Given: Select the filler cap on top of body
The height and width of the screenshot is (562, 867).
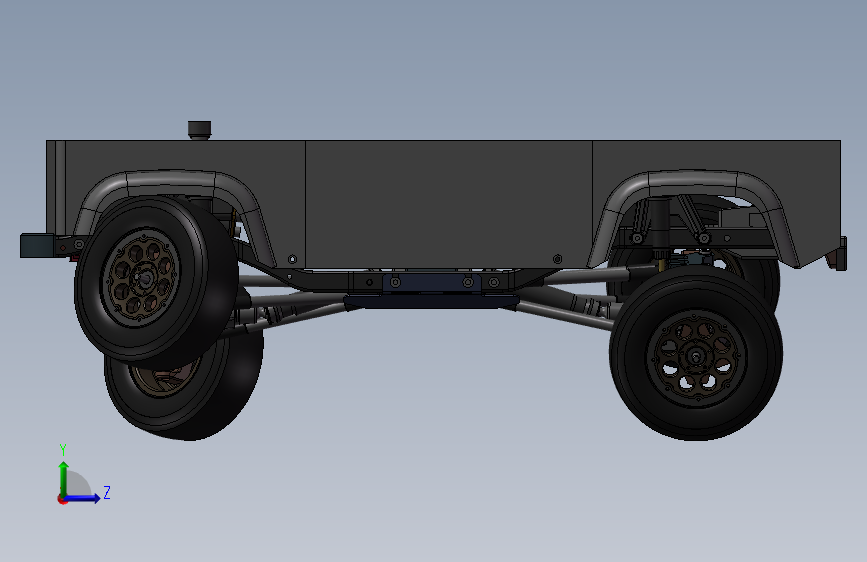Looking at the screenshot, I should (x=200, y=130).
